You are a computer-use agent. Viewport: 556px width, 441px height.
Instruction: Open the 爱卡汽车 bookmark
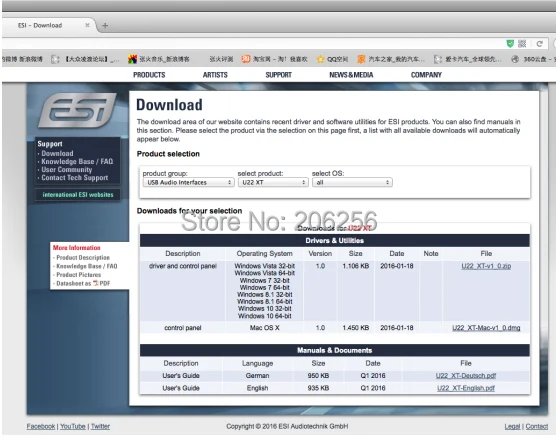click(x=468, y=59)
